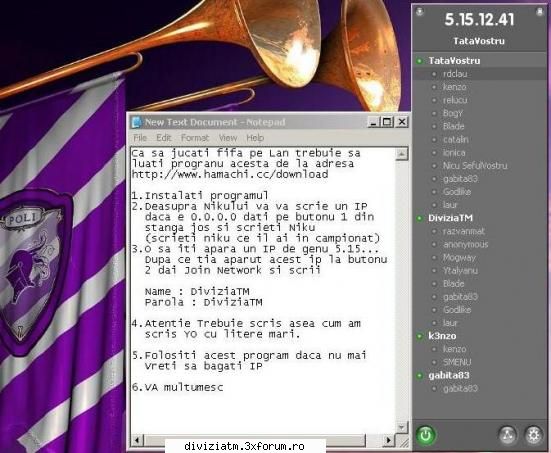Open the Notepad Help menu

tap(255, 138)
